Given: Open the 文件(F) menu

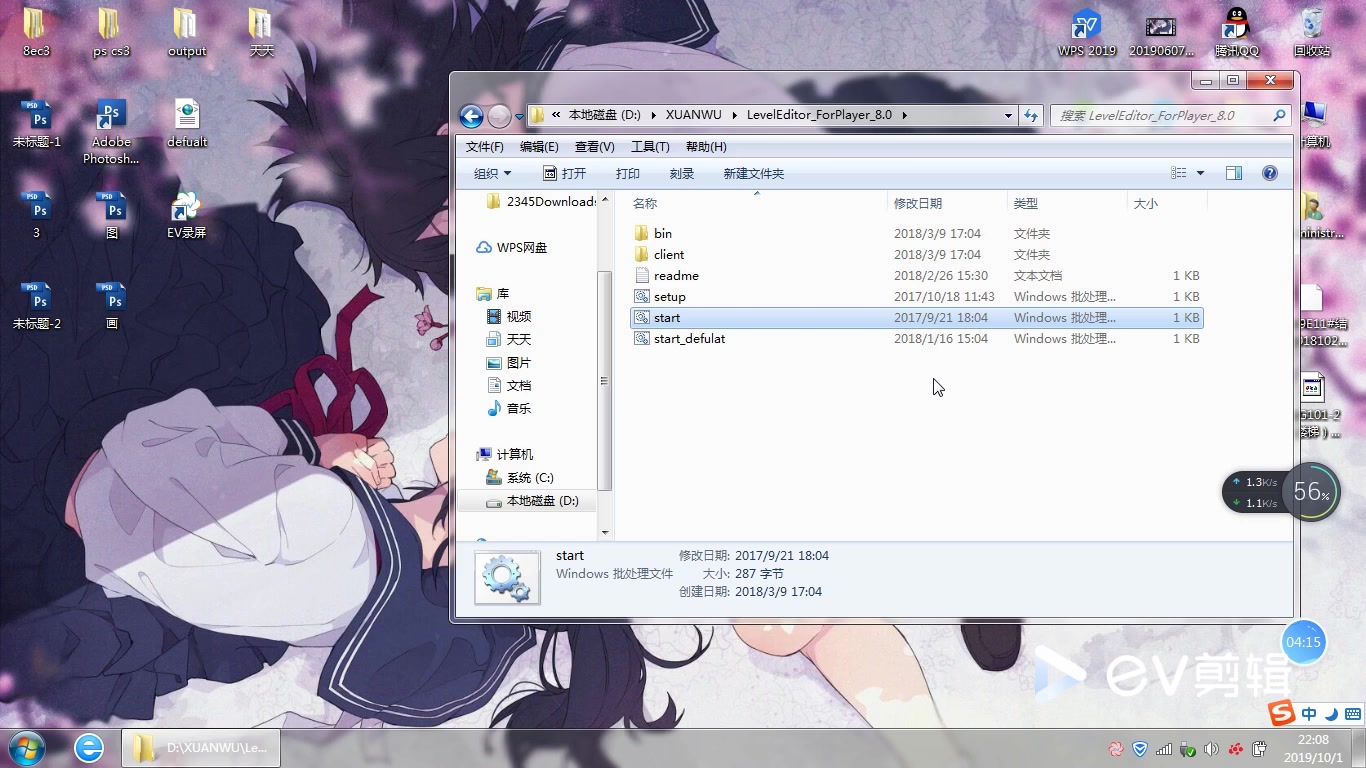Looking at the screenshot, I should [x=485, y=147].
